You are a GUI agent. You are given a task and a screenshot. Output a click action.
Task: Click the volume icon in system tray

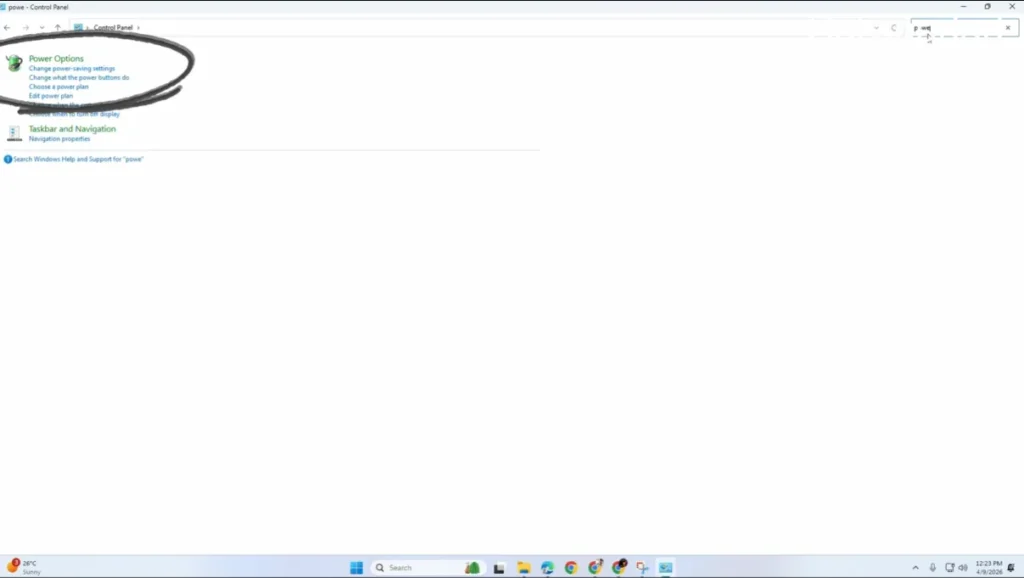963,567
